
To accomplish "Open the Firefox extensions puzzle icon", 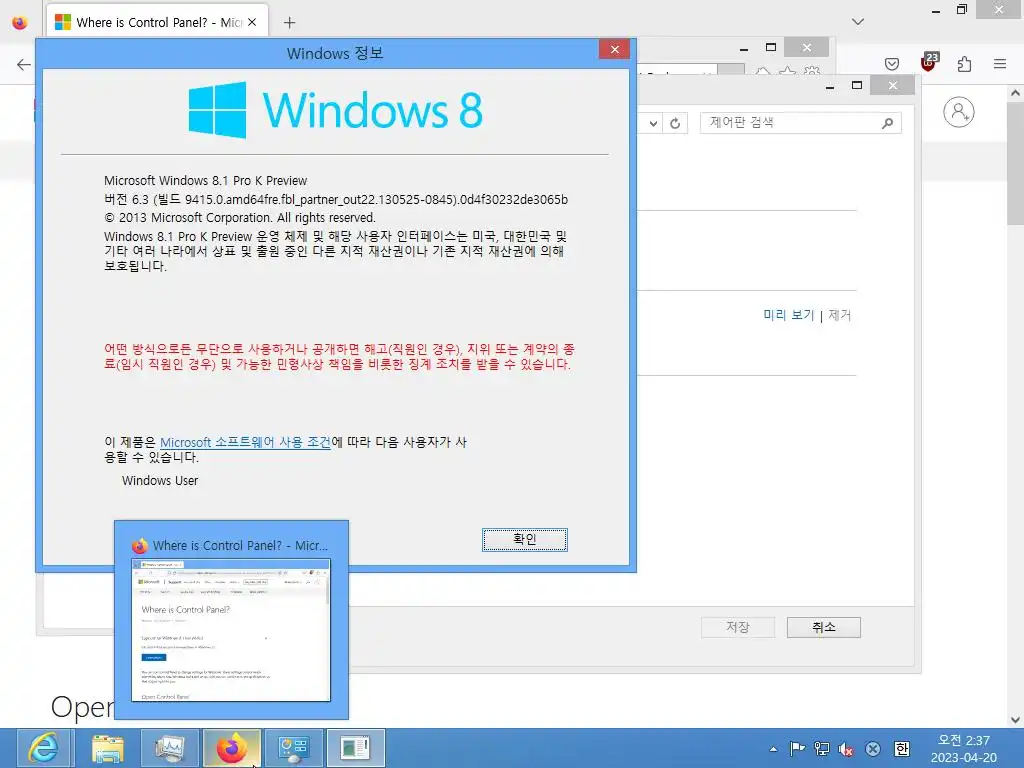I will tap(964, 64).
